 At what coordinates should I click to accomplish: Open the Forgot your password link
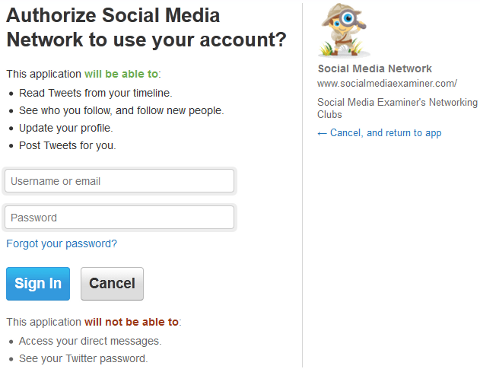point(62,244)
